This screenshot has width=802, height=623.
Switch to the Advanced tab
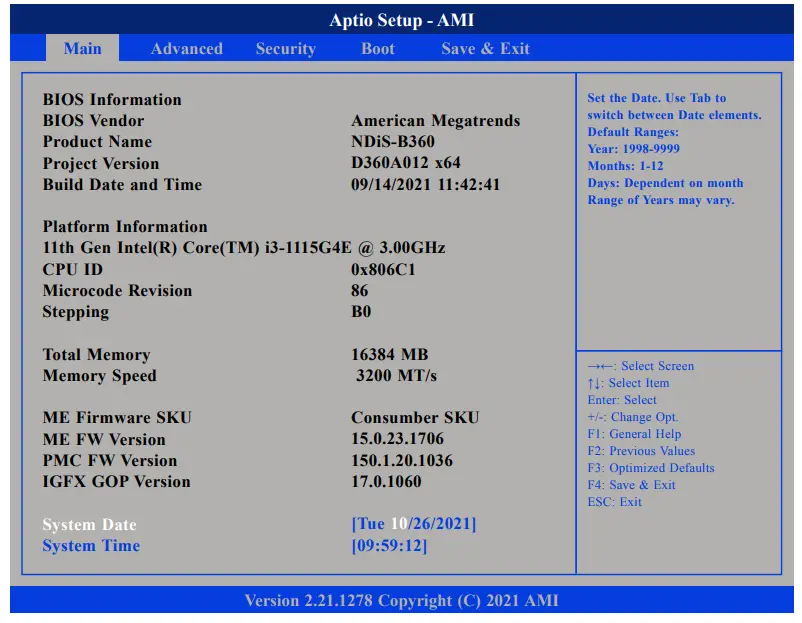[186, 48]
